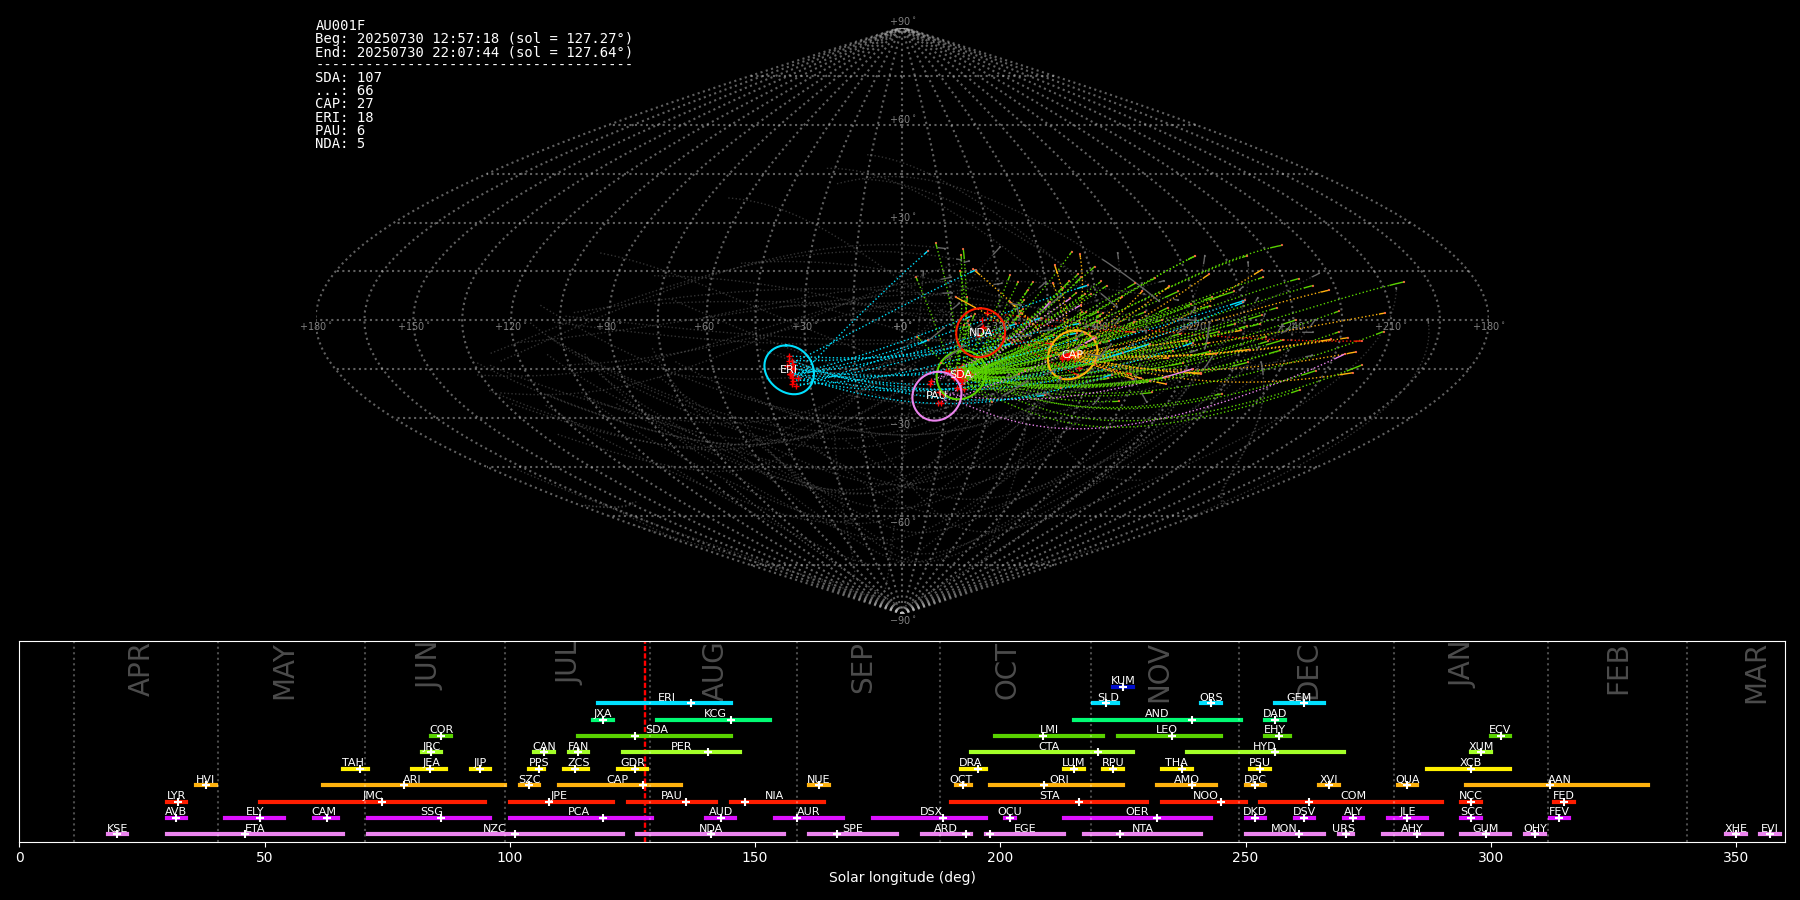Select the orange CAP bar in the timeline

[620, 785]
